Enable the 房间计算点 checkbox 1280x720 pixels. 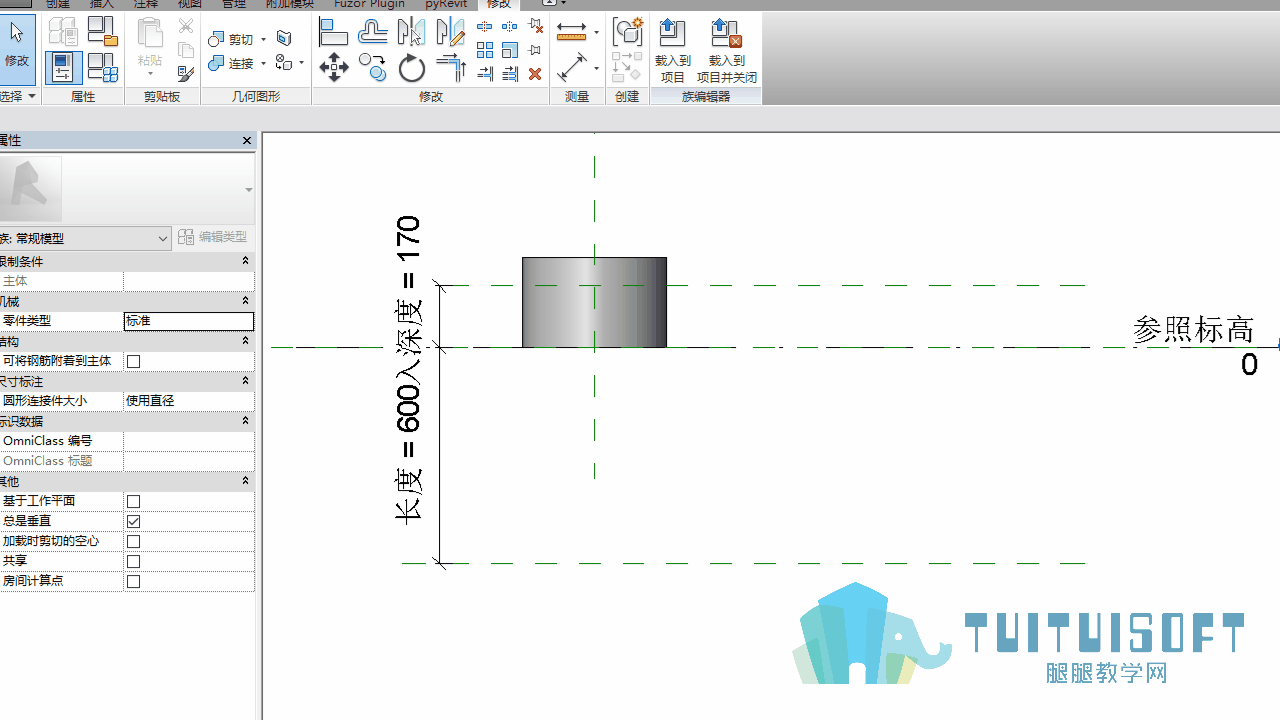pos(134,581)
